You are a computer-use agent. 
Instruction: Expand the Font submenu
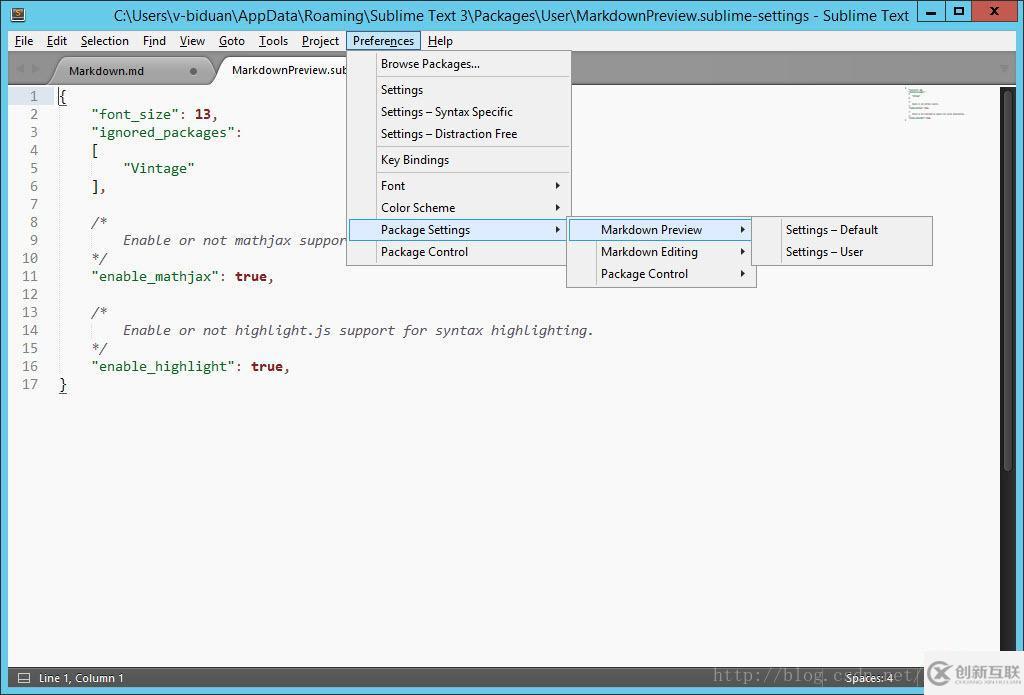(460, 186)
